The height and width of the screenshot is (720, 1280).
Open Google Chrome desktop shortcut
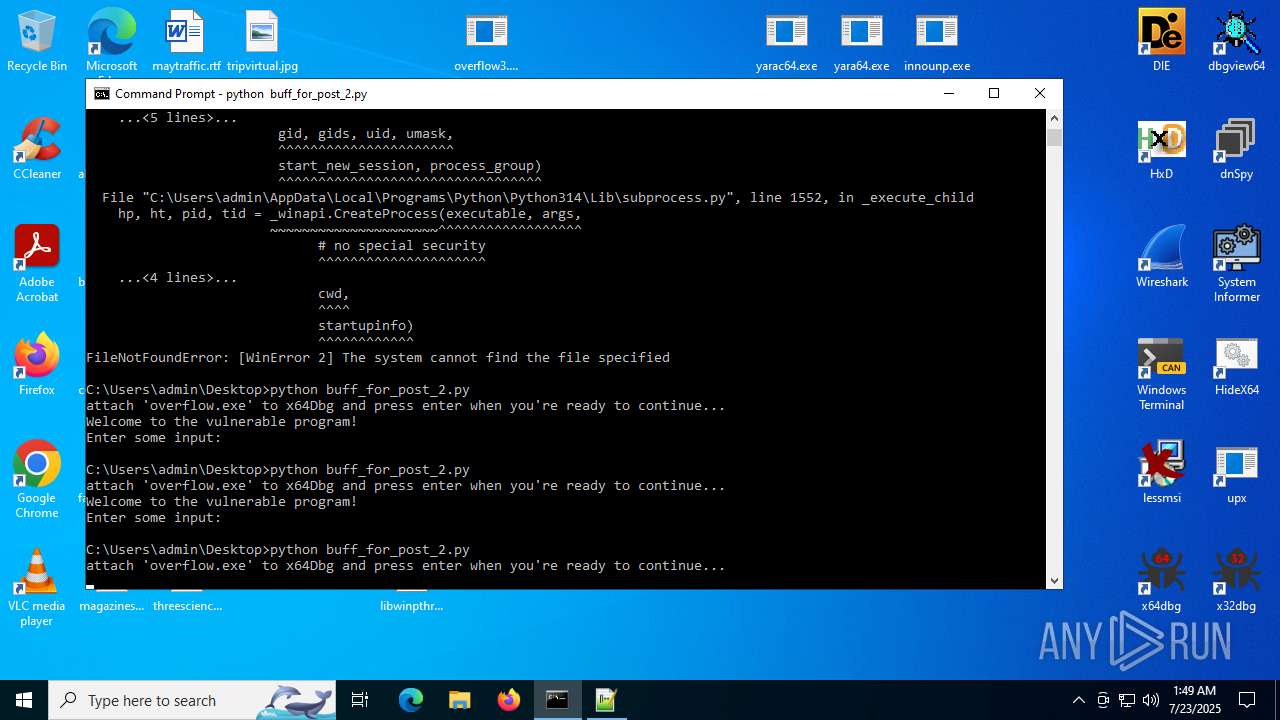tap(37, 480)
